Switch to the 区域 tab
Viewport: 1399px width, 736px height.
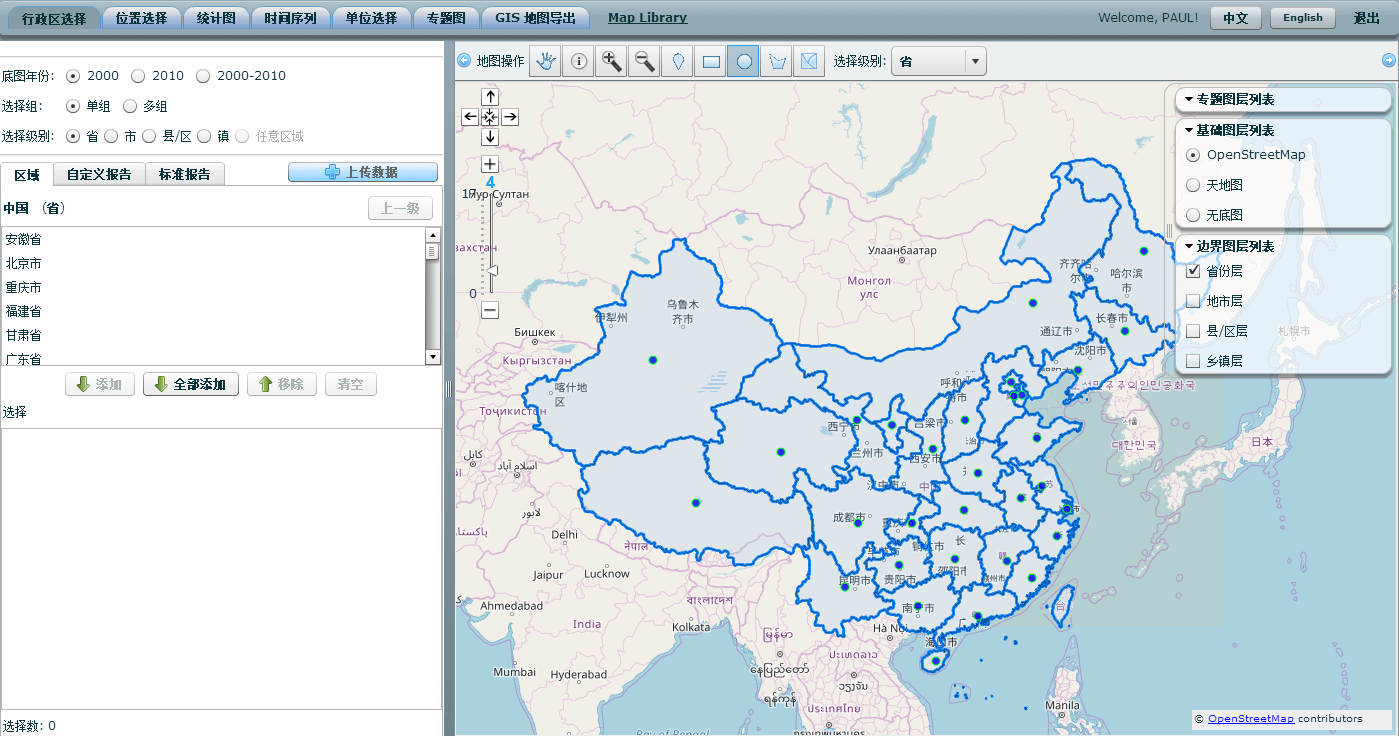(x=27, y=174)
